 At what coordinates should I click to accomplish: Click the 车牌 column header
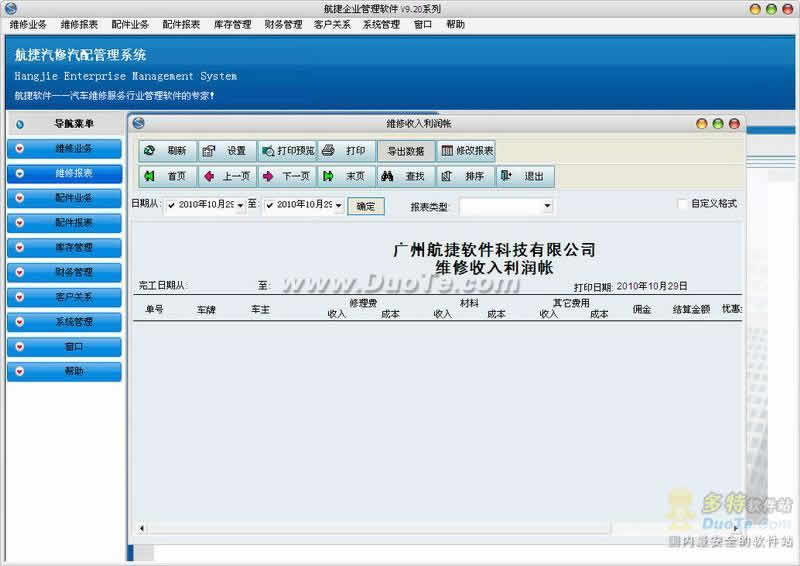click(x=206, y=309)
